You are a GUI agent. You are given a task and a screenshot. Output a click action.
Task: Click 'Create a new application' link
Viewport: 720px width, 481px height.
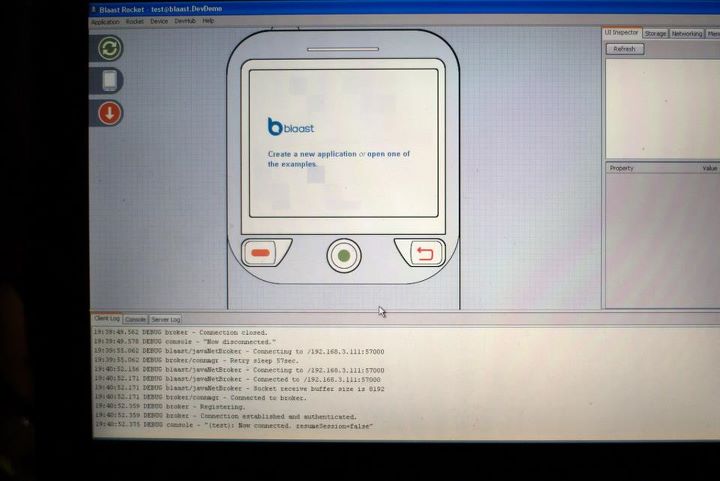point(312,154)
